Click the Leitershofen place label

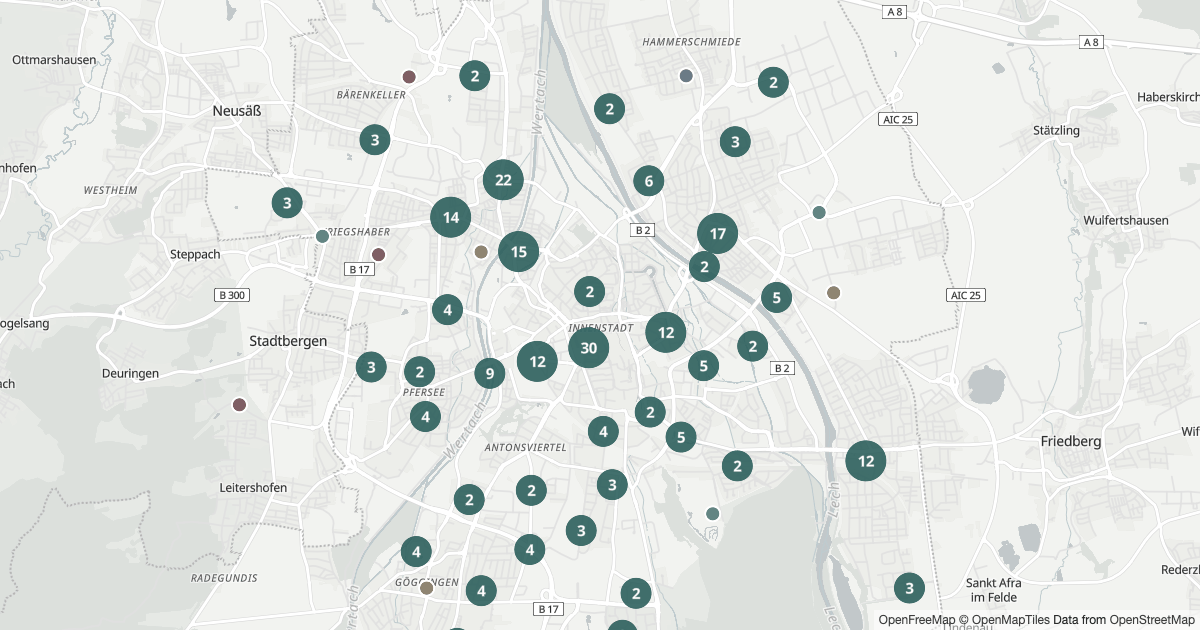click(x=253, y=488)
